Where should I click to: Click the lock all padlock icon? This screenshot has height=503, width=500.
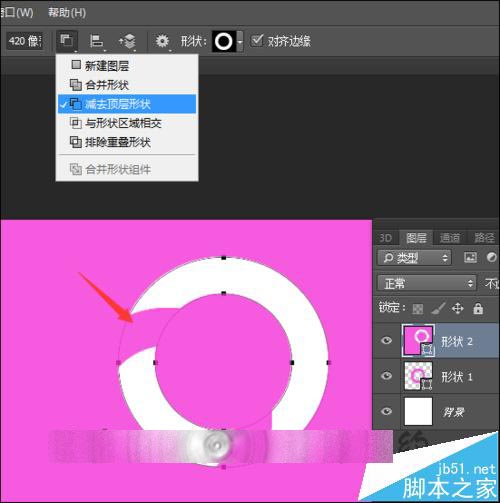click(478, 309)
